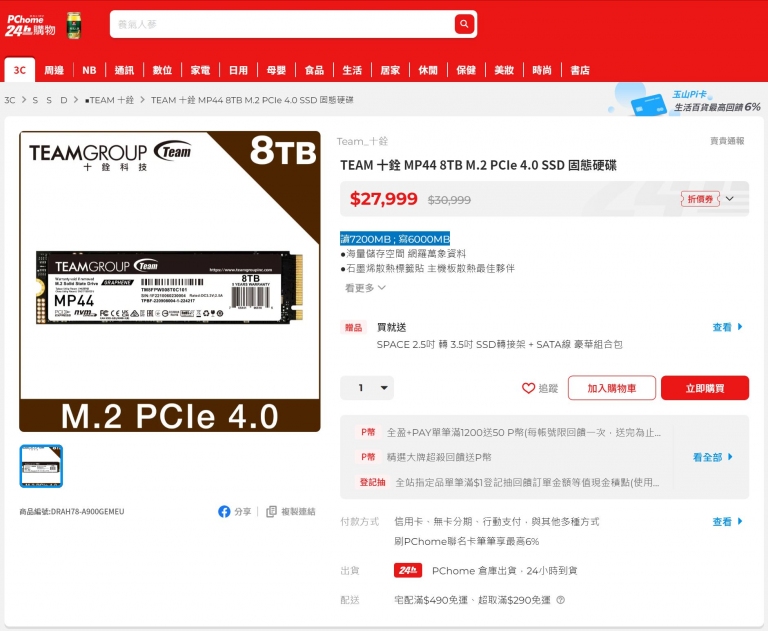Click the 24h shipping badge
The height and width of the screenshot is (631, 768).
[x=408, y=570]
